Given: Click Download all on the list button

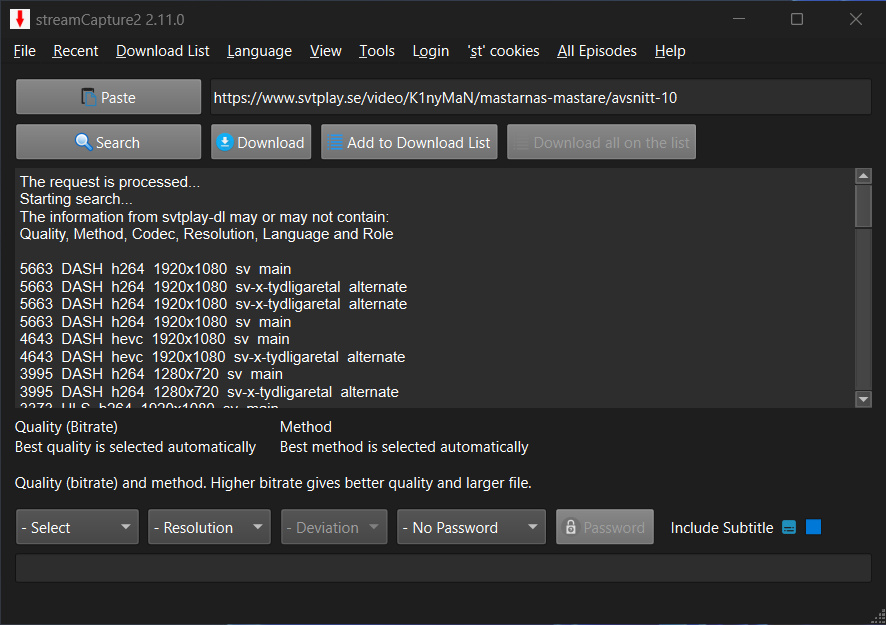Looking at the screenshot, I should click(601, 142).
